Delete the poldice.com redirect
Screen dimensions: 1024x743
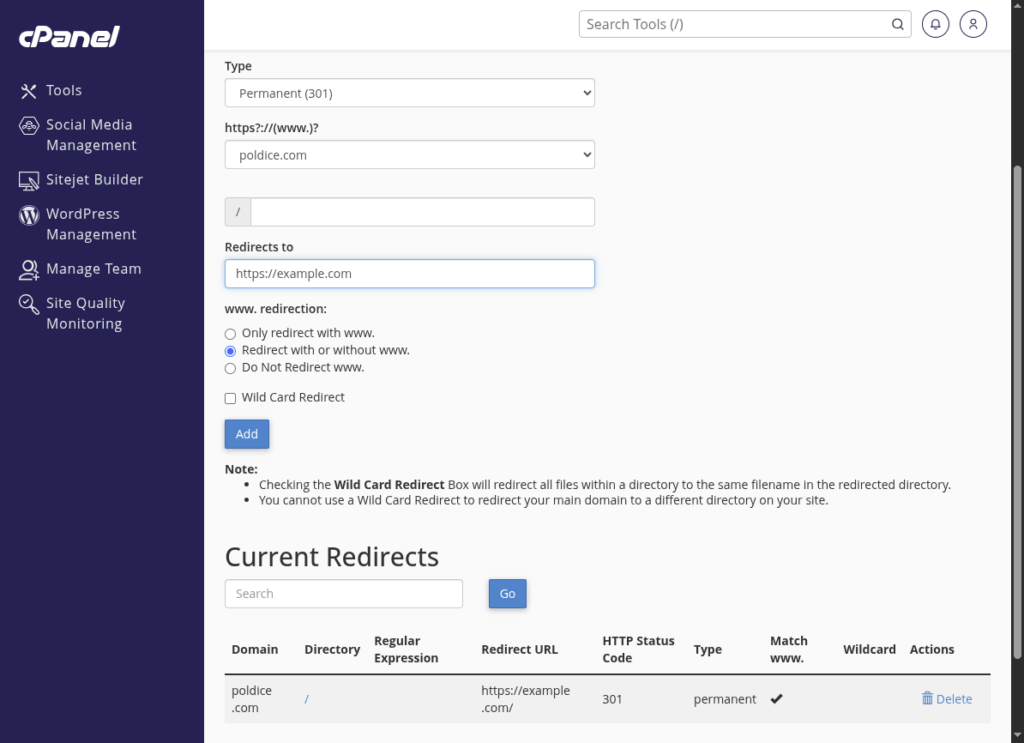pyautogui.click(x=946, y=699)
